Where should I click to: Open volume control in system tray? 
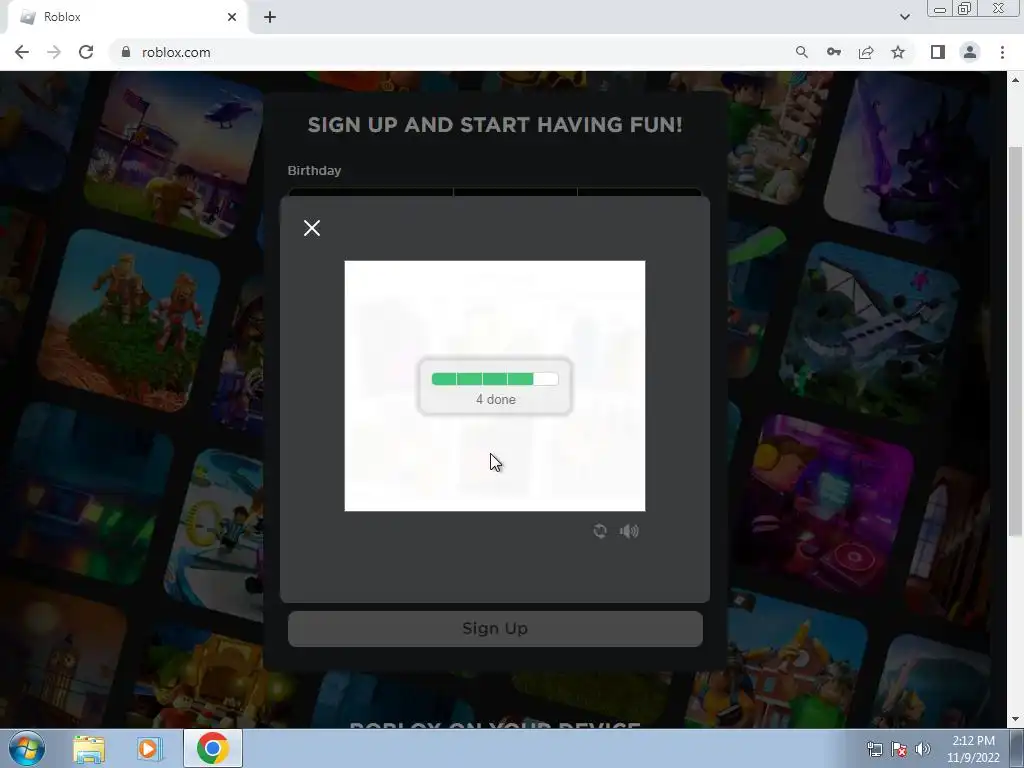tap(923, 749)
